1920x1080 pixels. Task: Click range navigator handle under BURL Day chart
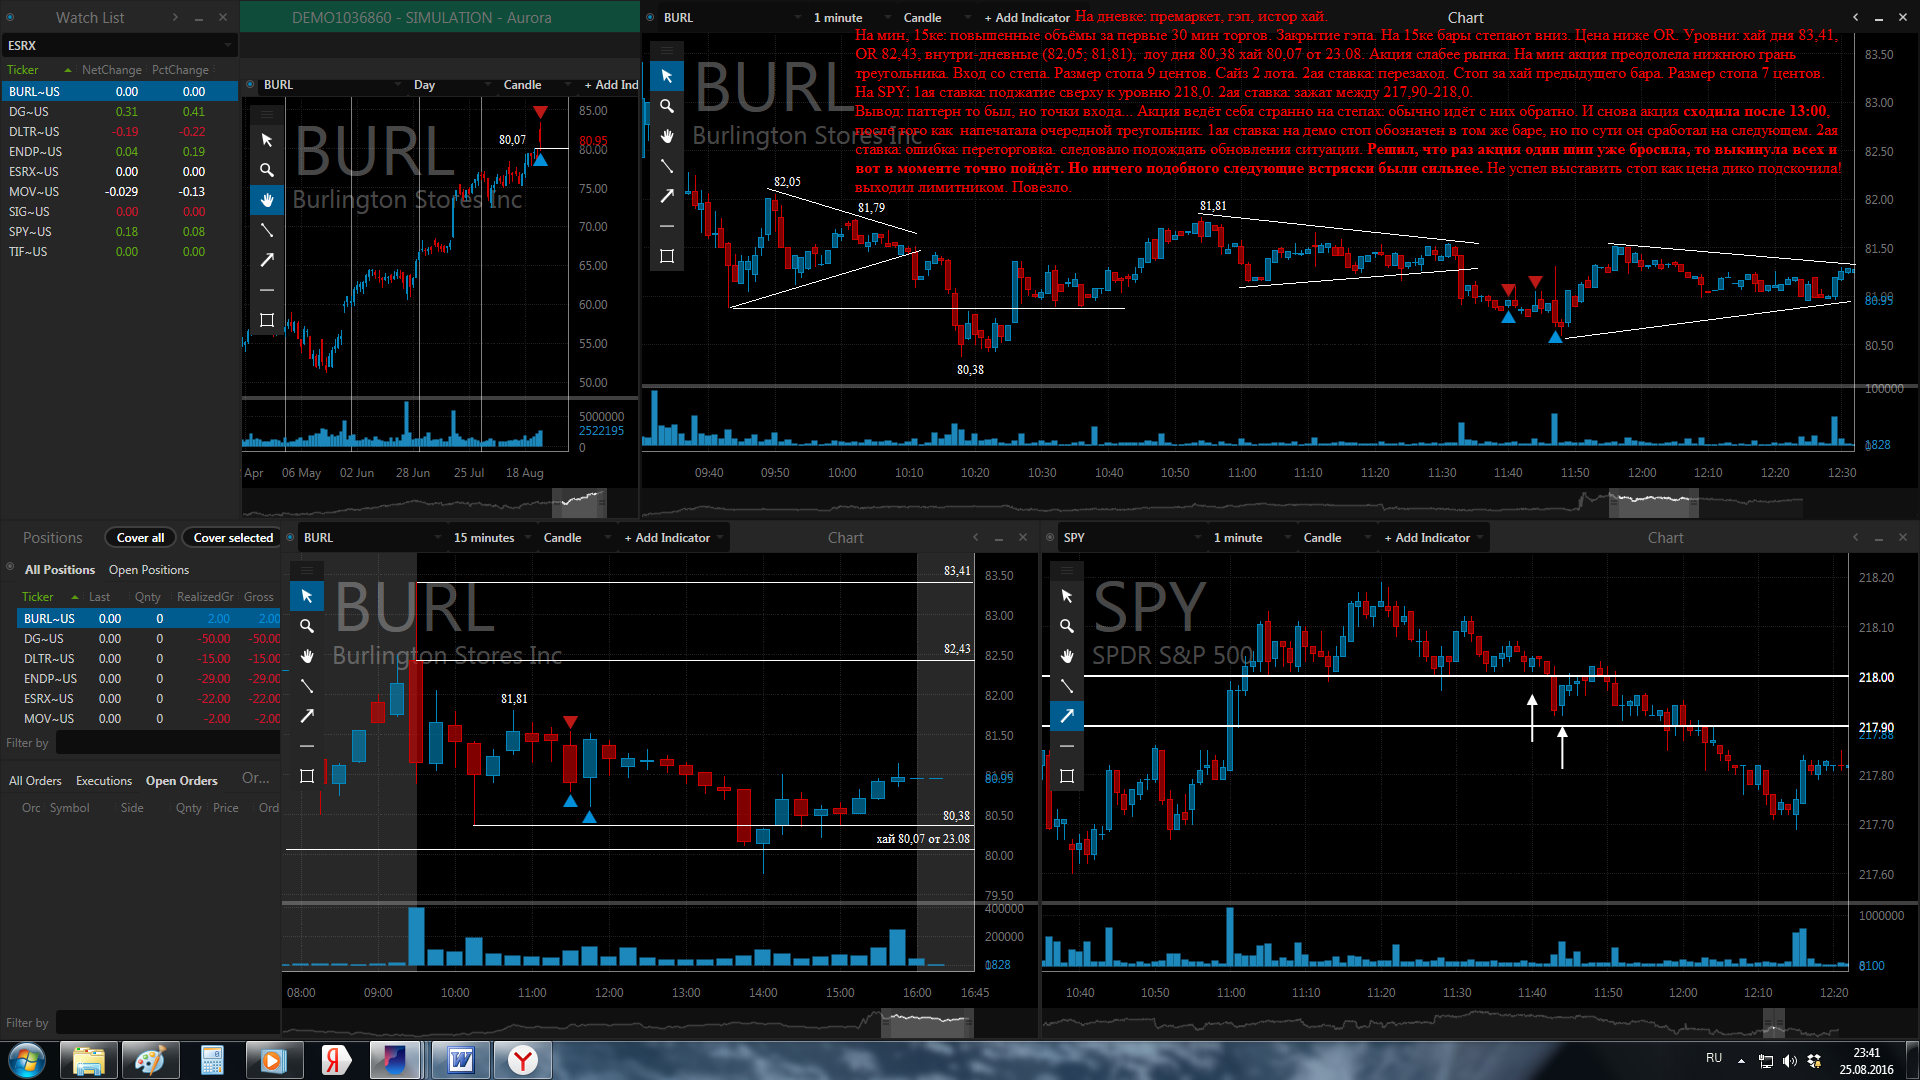click(578, 501)
